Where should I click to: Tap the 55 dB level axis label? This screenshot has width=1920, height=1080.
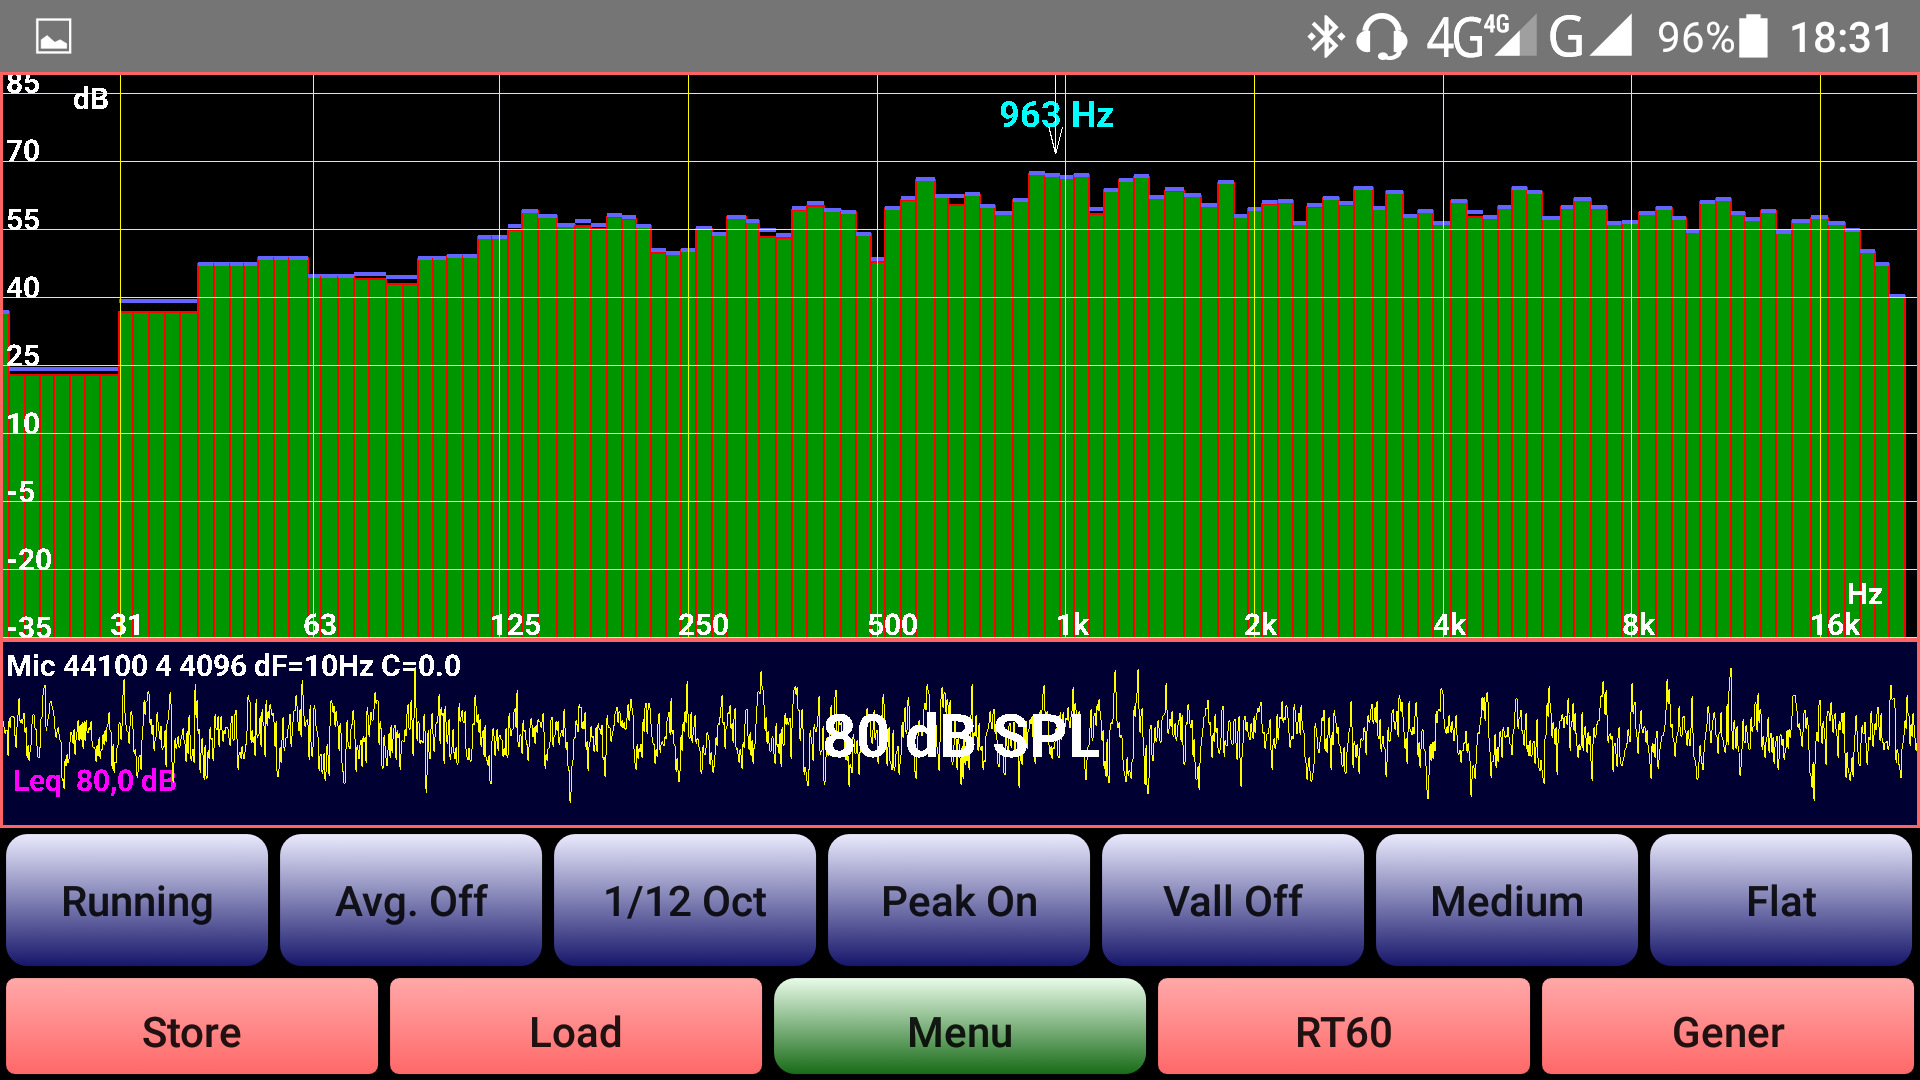(x=23, y=219)
